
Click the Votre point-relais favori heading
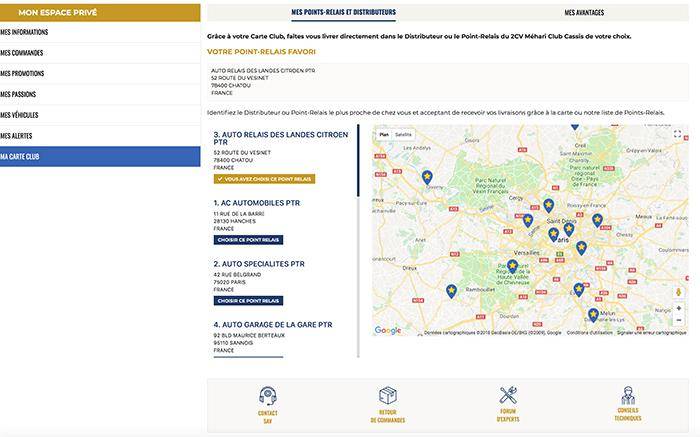[261, 52]
